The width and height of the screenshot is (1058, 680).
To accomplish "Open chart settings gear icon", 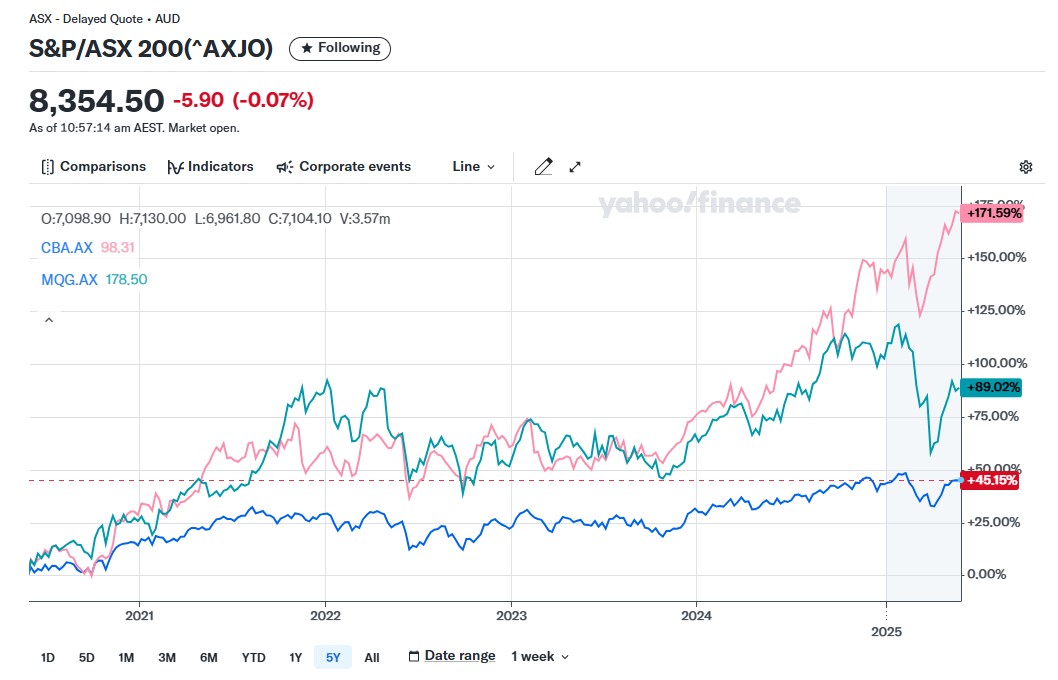I will pos(1025,167).
